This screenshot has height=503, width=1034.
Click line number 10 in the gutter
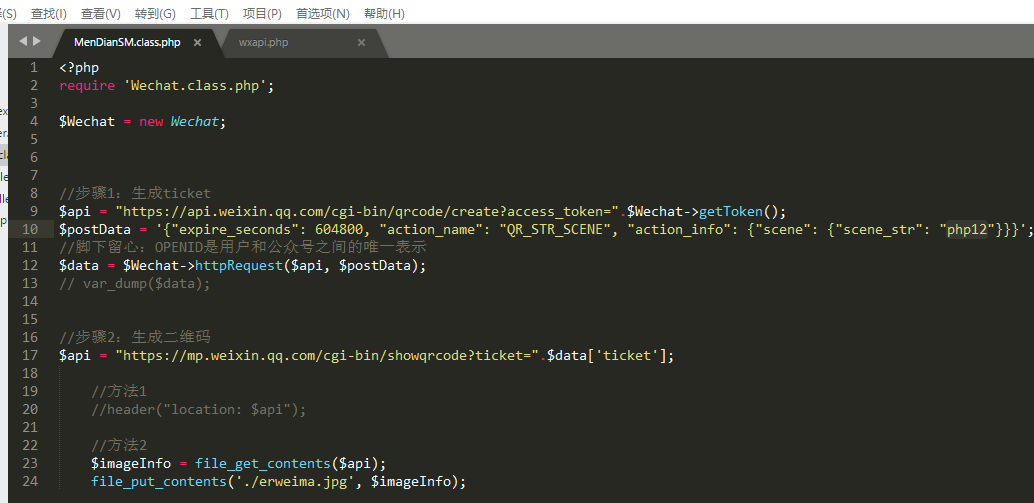pos(30,230)
